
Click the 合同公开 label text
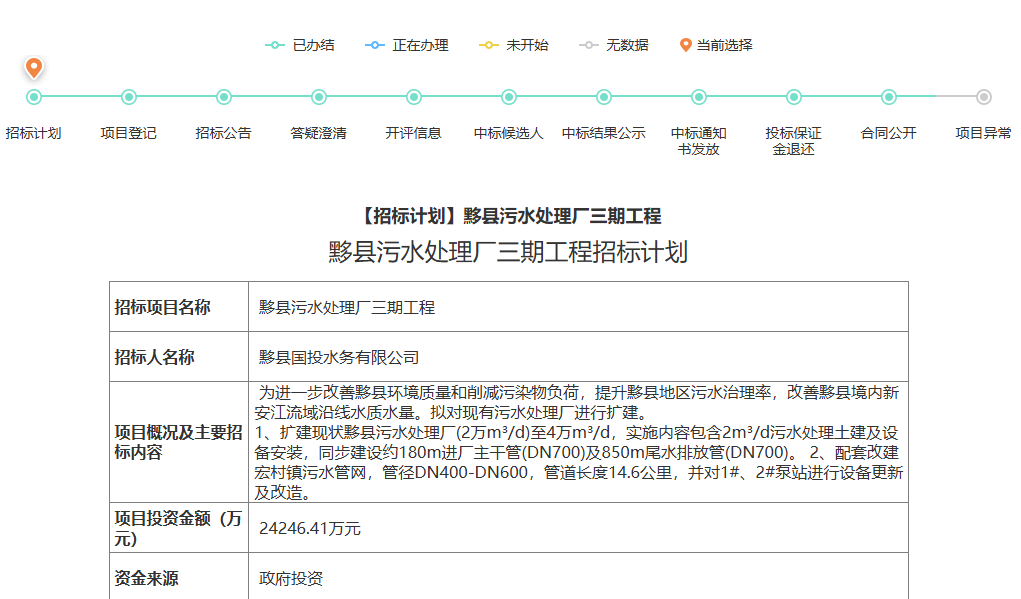tap(889, 133)
